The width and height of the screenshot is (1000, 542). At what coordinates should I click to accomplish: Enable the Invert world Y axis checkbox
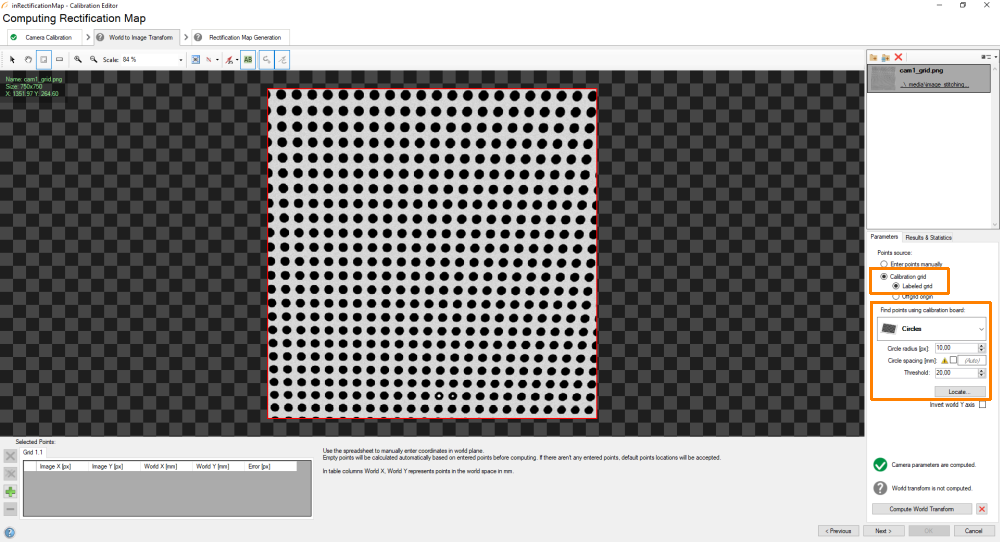983,405
